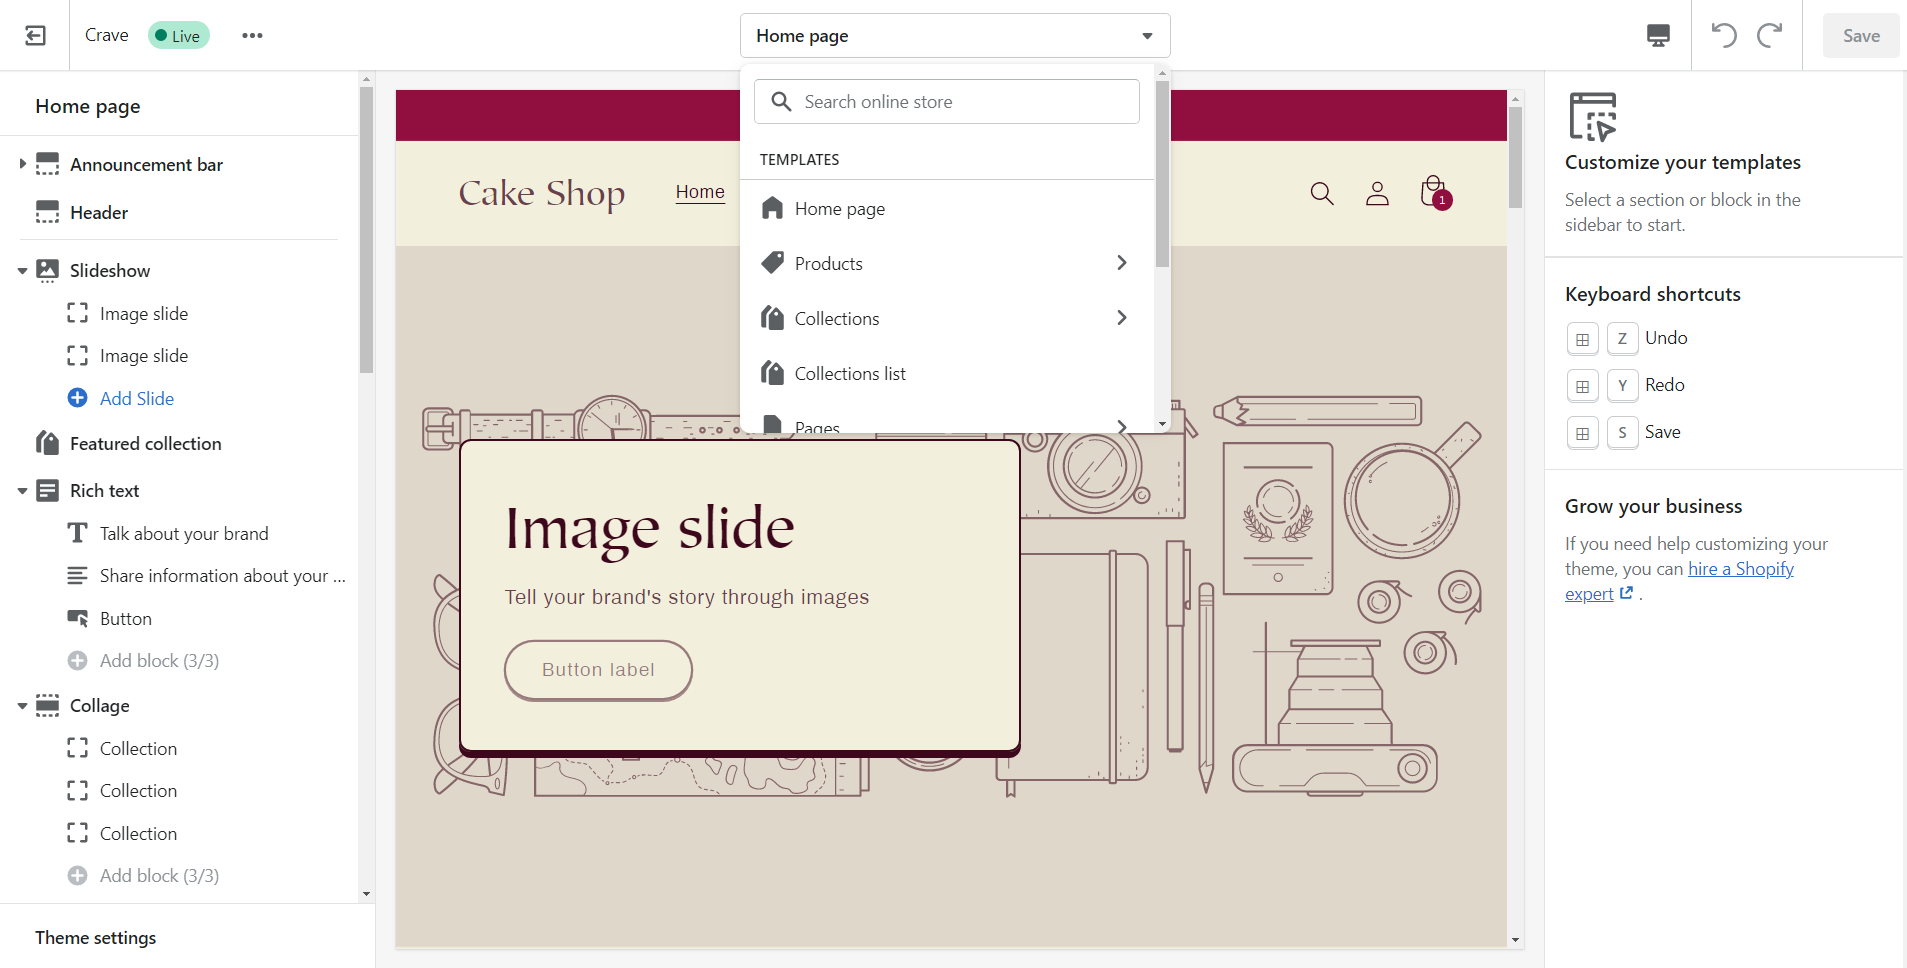Image resolution: width=1907 pixels, height=968 pixels.
Task: Click the Announcement bar section icon
Action: coord(47,164)
